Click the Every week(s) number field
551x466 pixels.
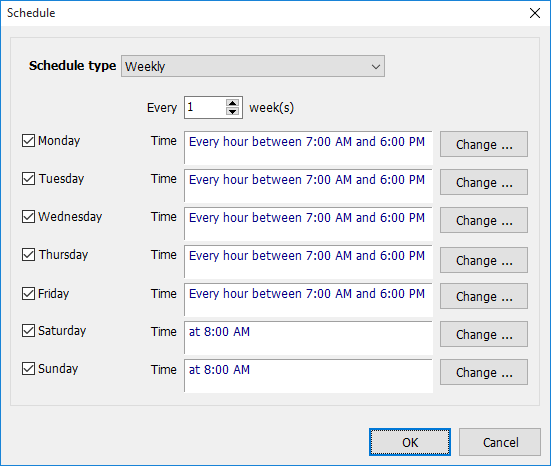click(x=205, y=107)
